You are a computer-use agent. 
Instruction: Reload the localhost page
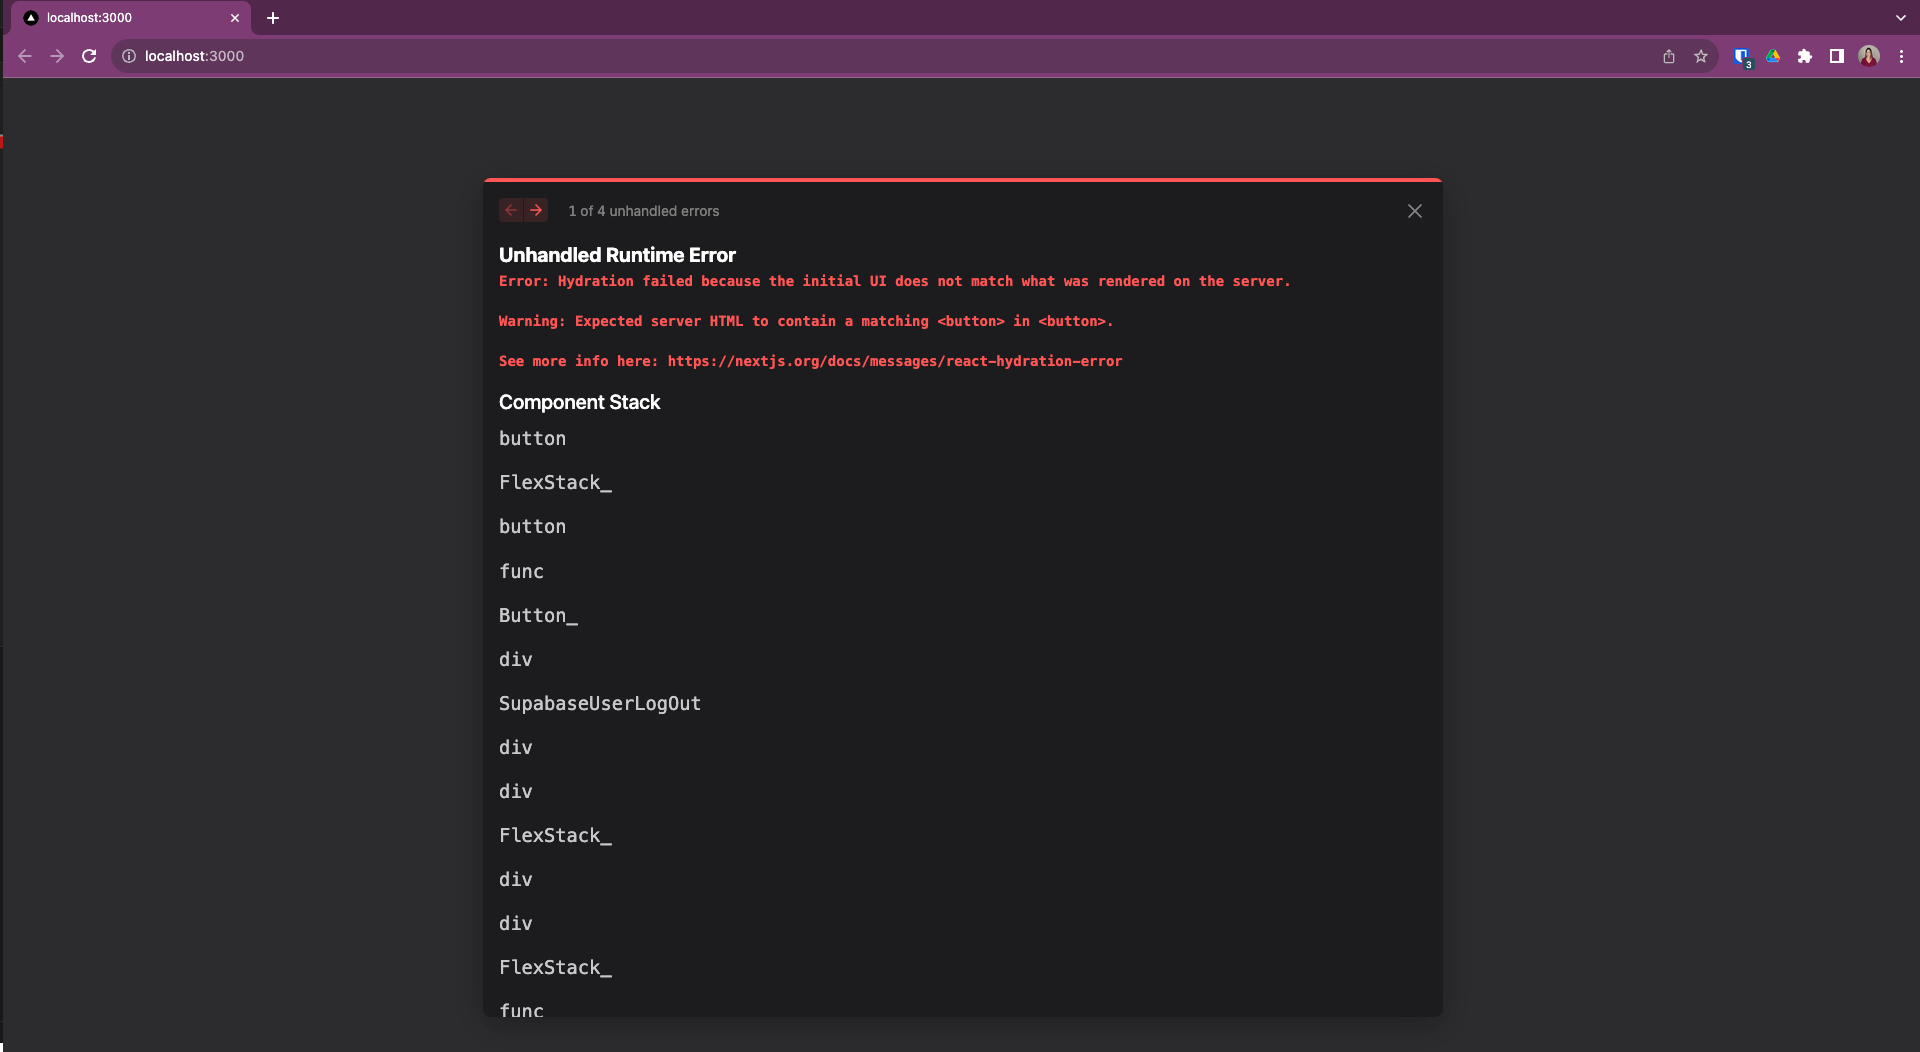pos(89,56)
